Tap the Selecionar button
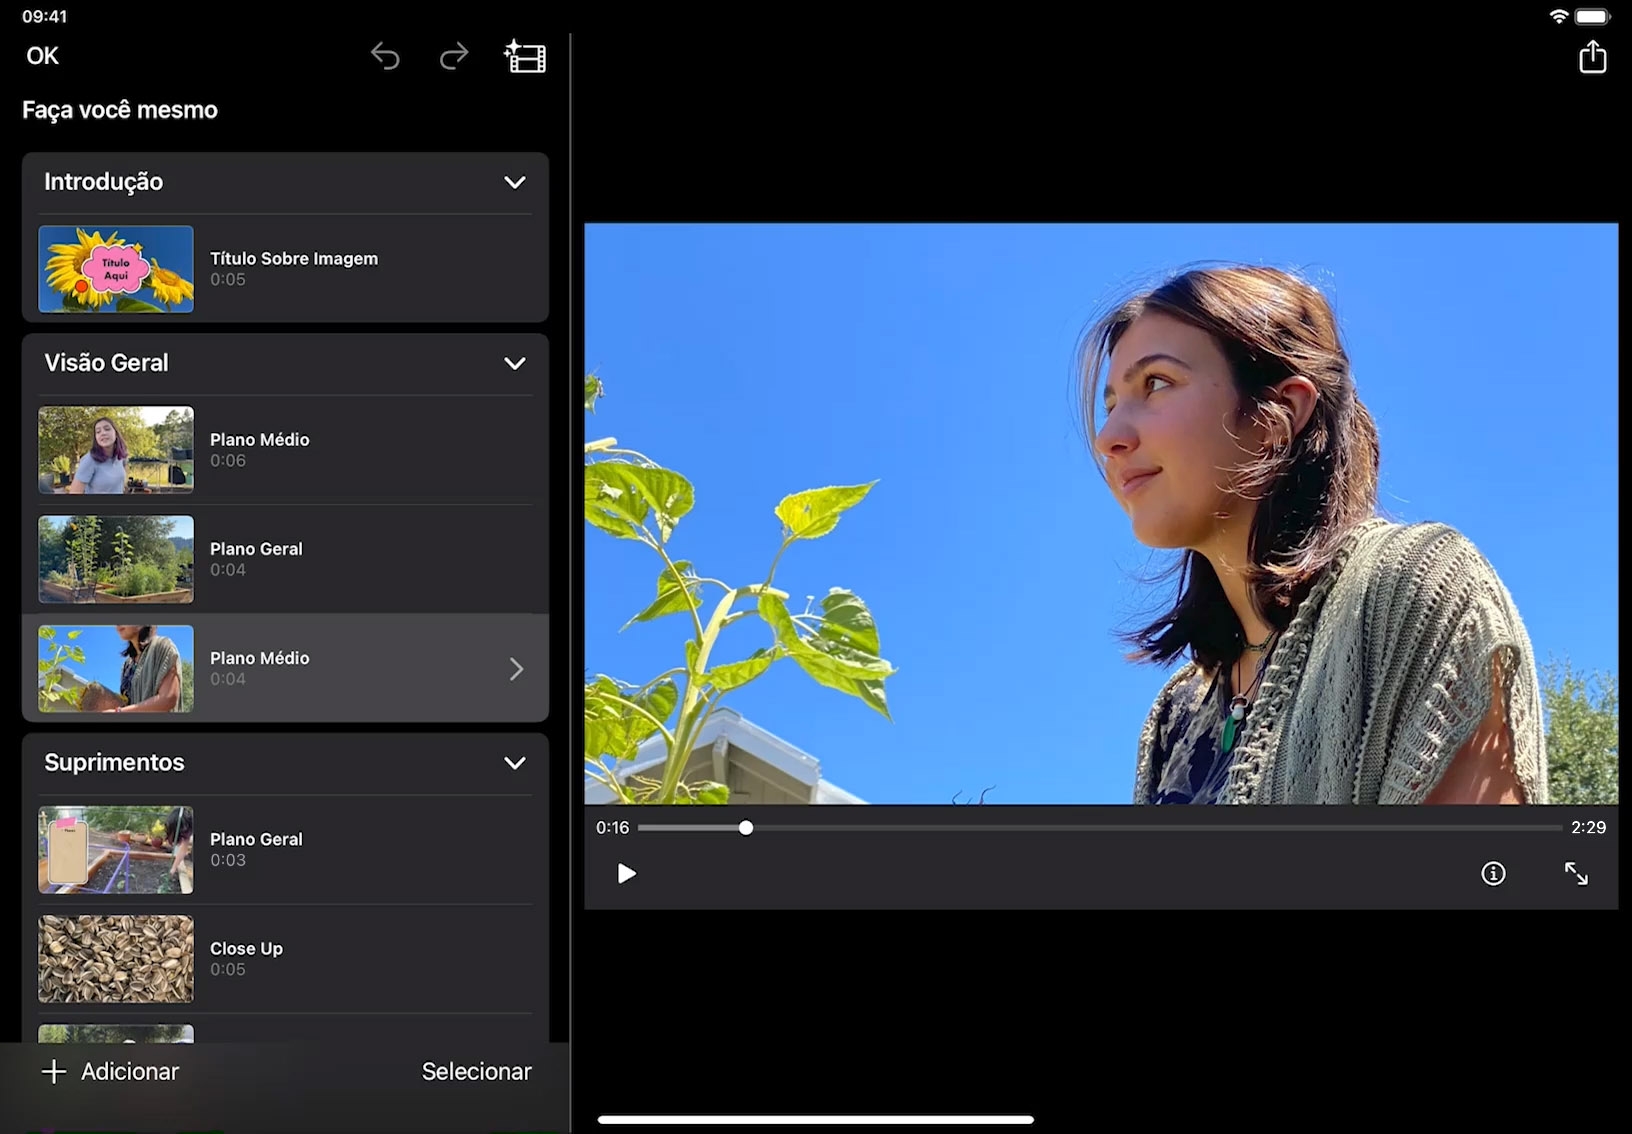 tap(476, 1071)
